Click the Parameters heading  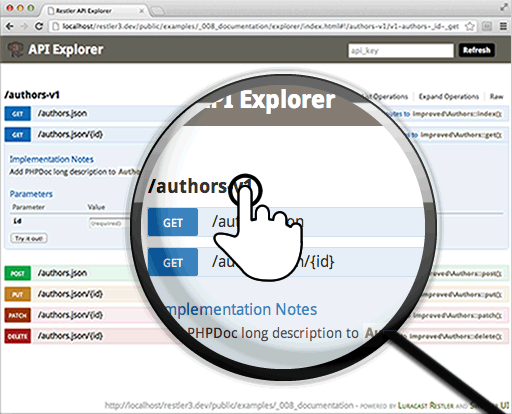(x=31, y=194)
